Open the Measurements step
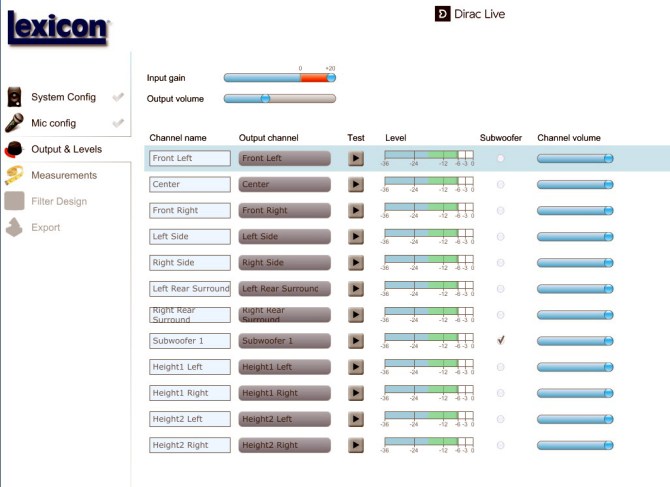The height and width of the screenshot is (487, 670). [x=64, y=175]
